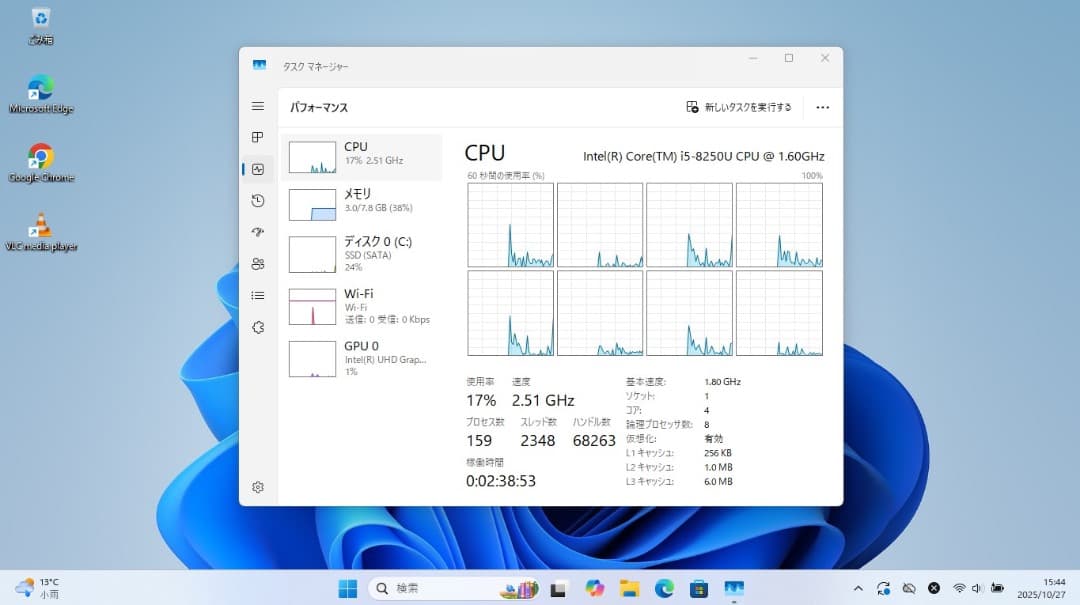The image size is (1080, 605).
Task: Open the Processes view in the sidebar
Action: (258, 137)
